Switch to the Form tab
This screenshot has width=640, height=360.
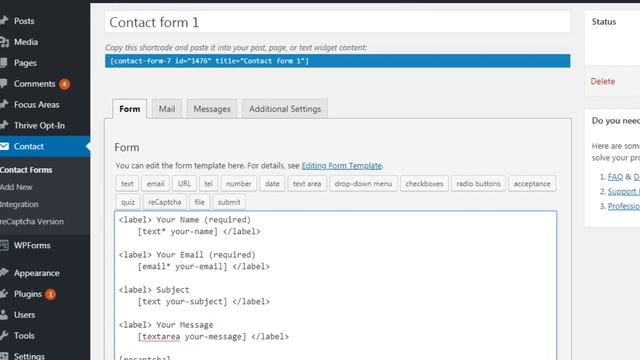point(129,109)
